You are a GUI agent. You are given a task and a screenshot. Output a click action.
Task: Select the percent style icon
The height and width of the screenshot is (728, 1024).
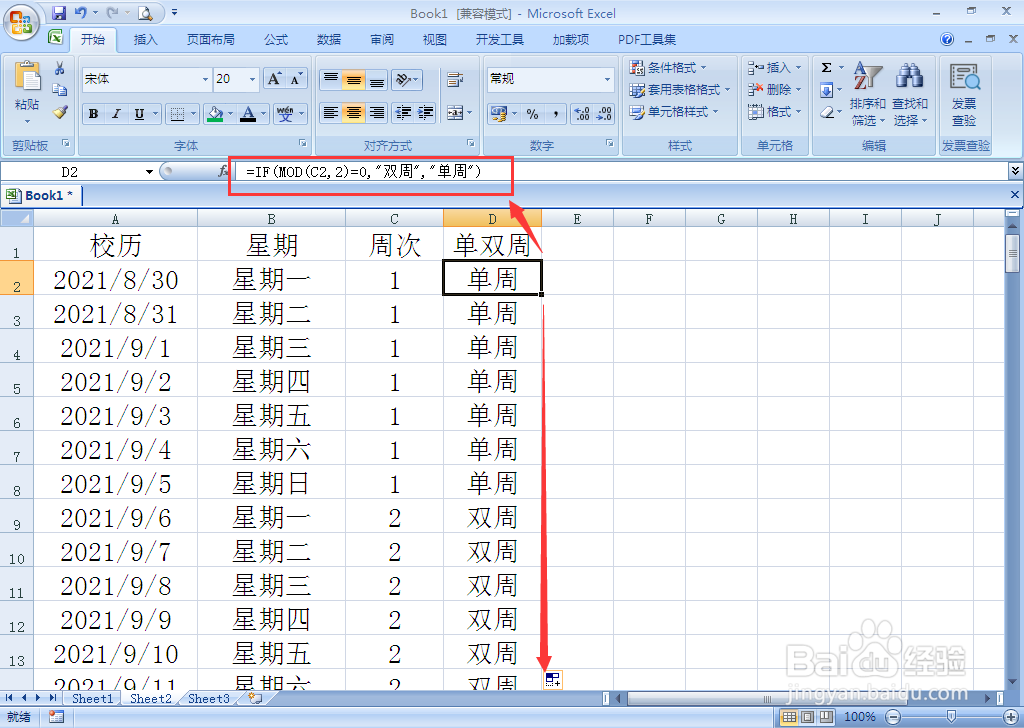coord(532,112)
